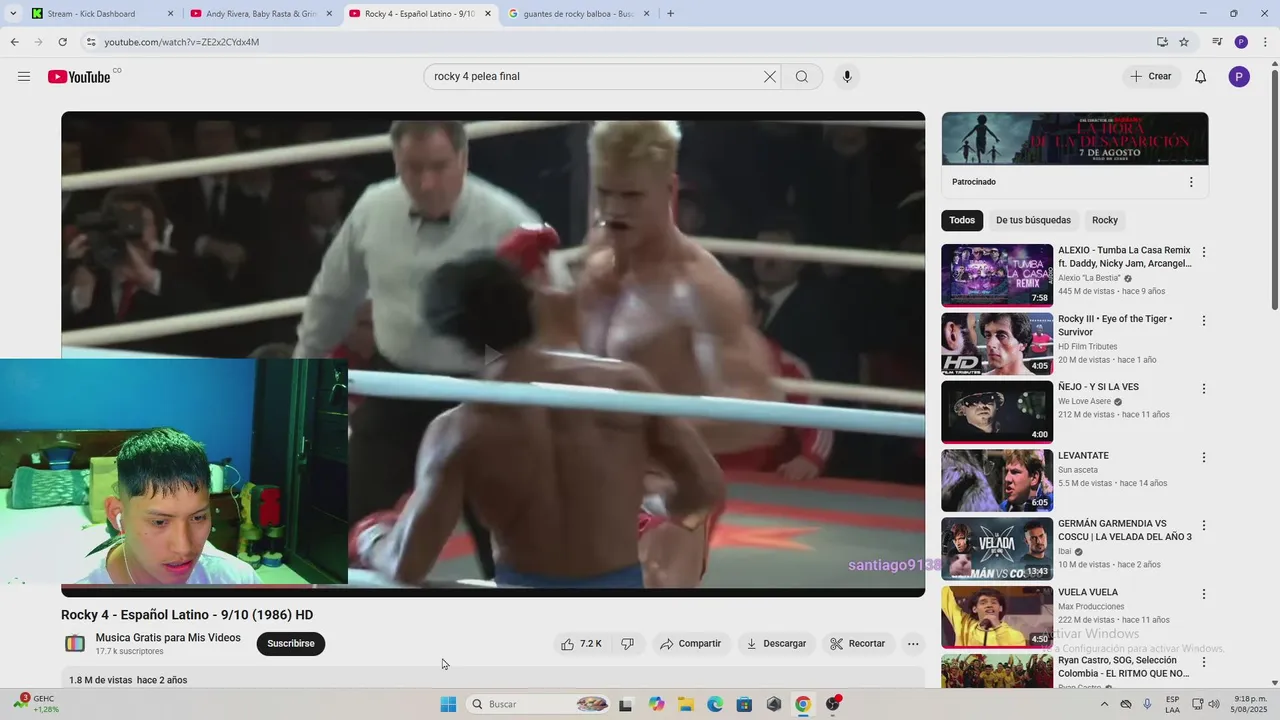
Task: Select the Todos filter chip
Action: [962, 220]
